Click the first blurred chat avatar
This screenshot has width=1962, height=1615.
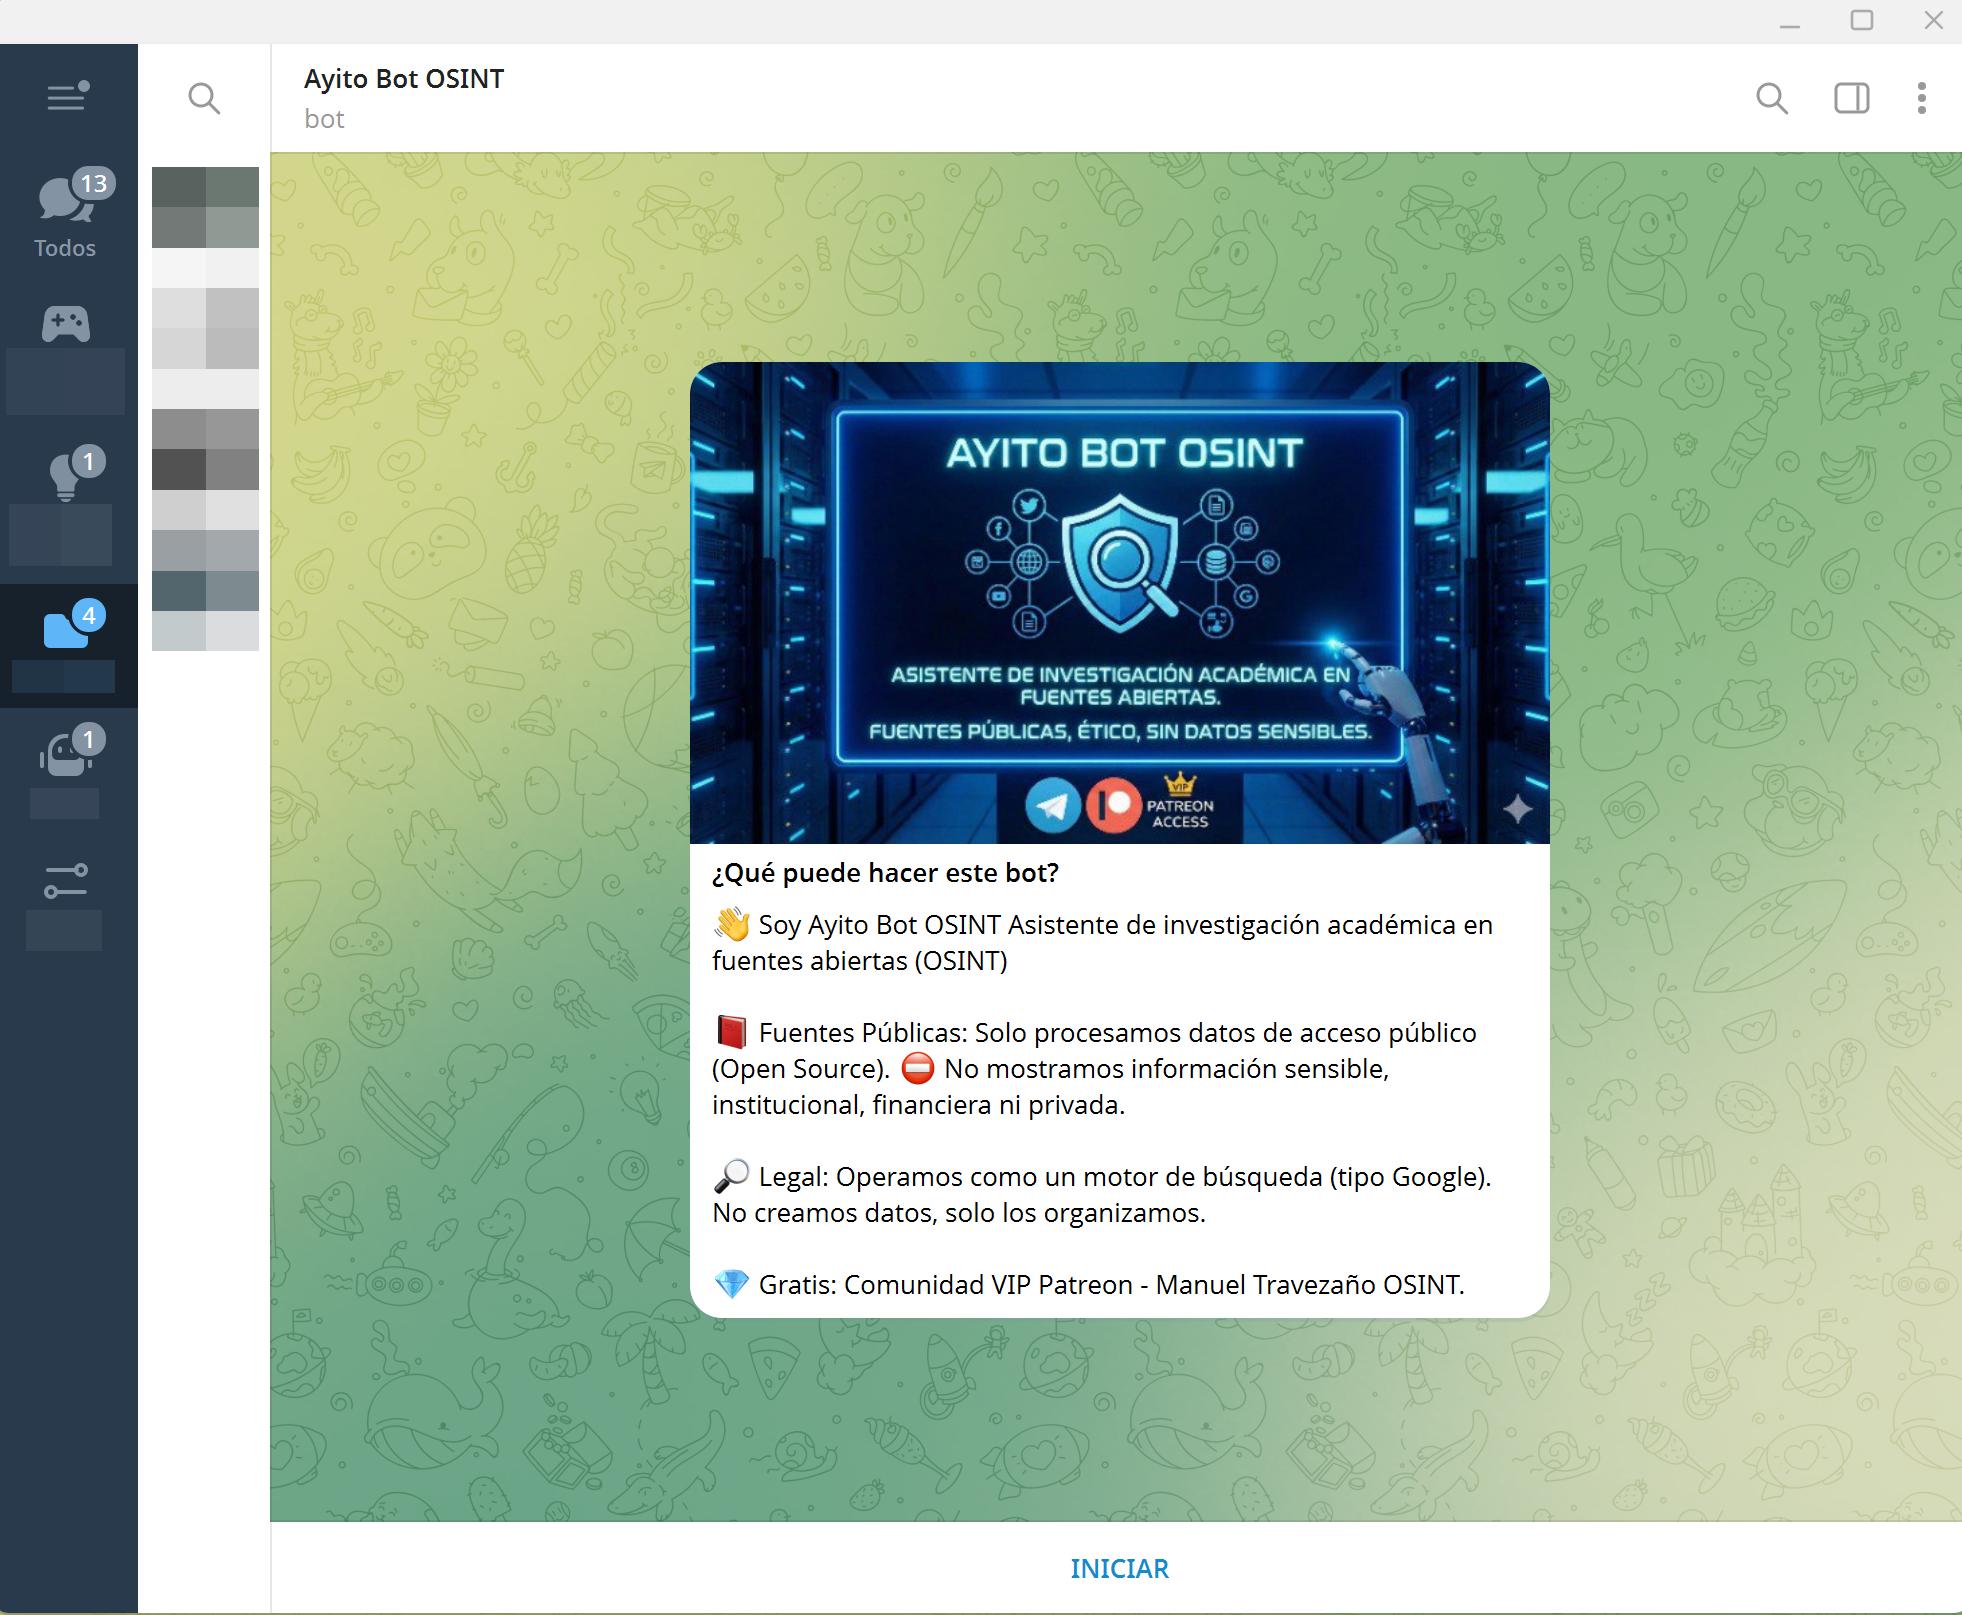pyautogui.click(x=205, y=207)
